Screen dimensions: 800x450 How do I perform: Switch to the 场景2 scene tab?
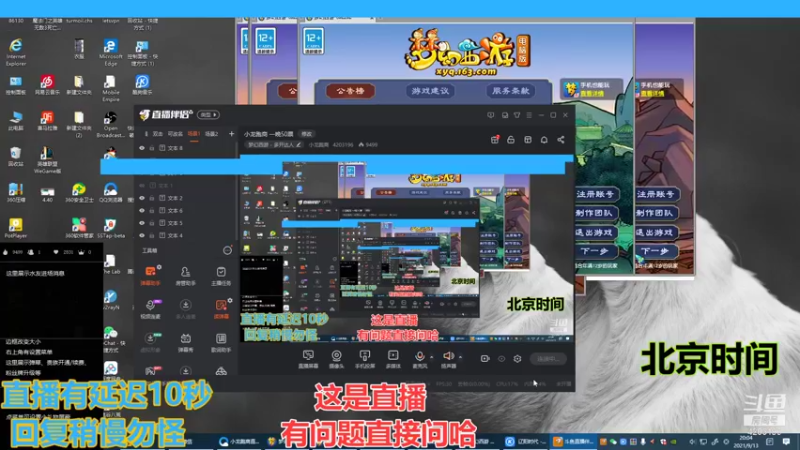[211, 134]
